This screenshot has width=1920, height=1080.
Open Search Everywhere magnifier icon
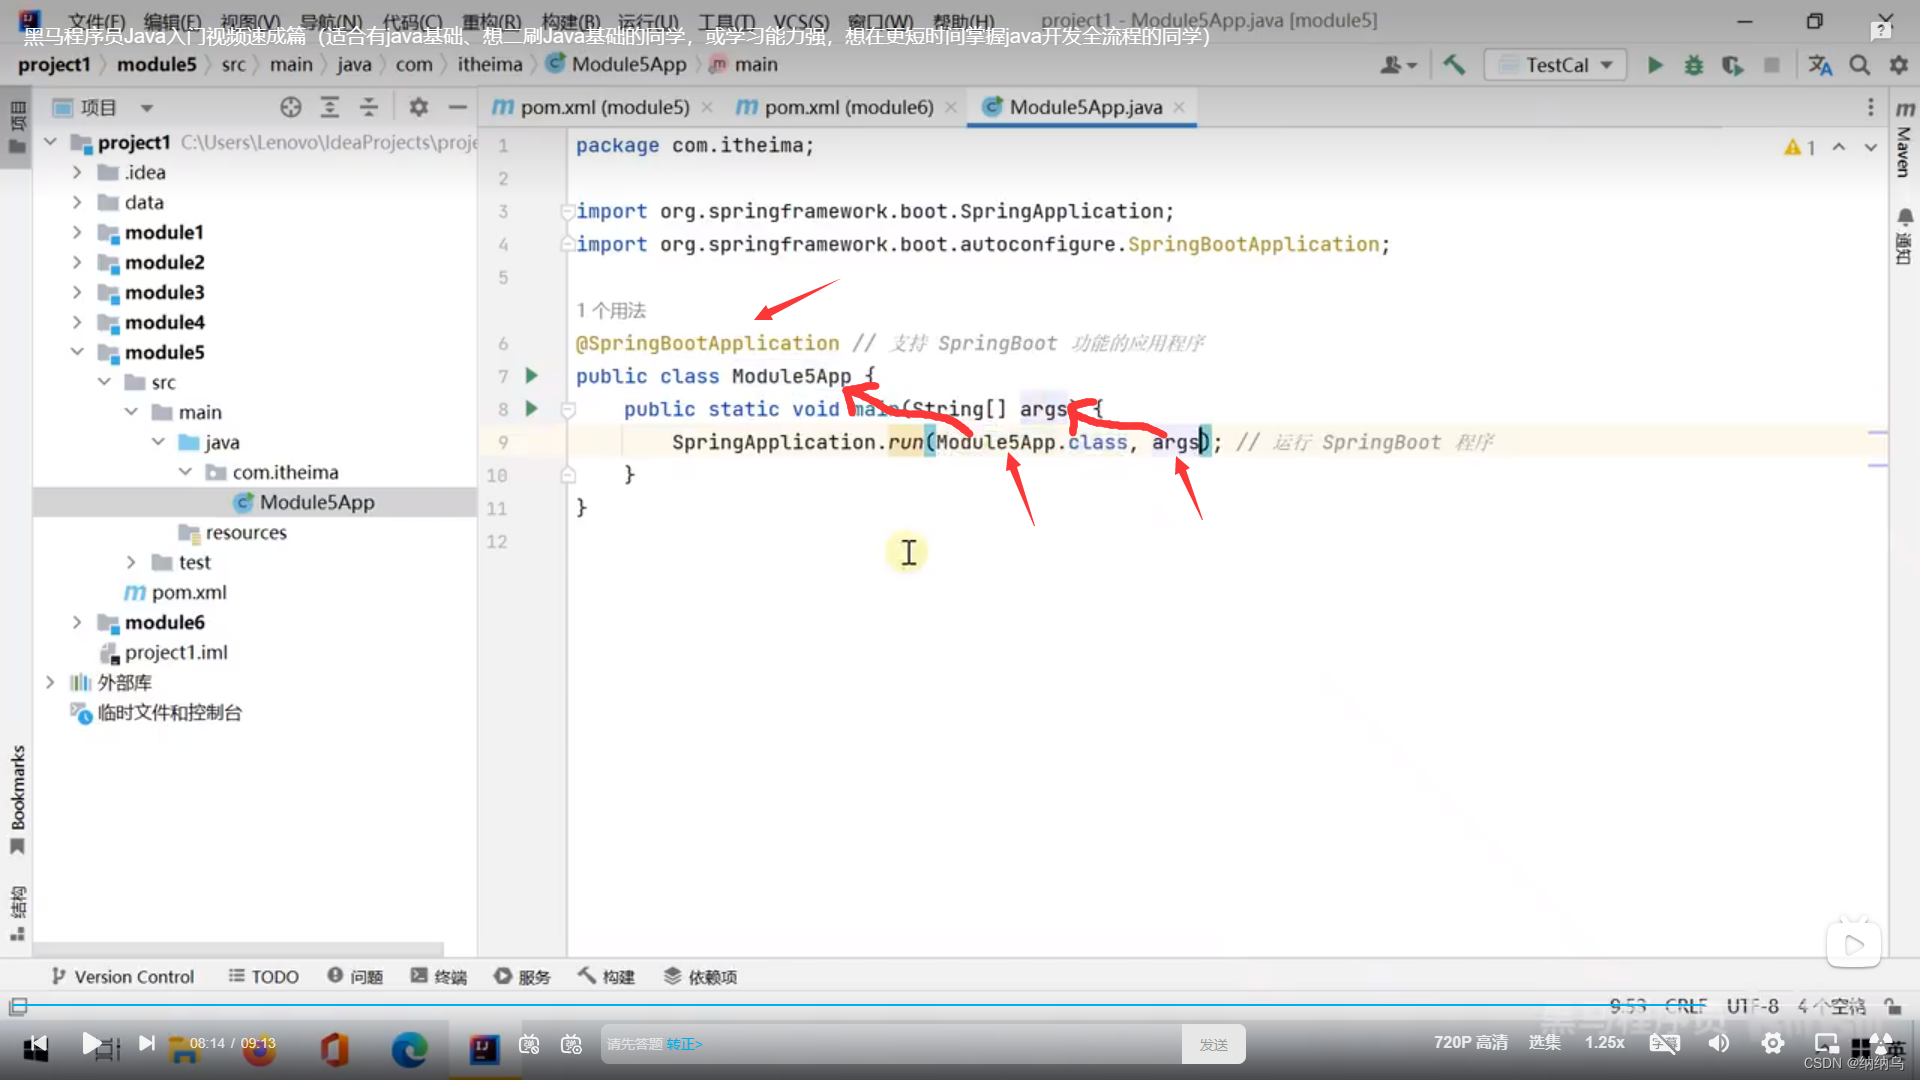click(1859, 65)
